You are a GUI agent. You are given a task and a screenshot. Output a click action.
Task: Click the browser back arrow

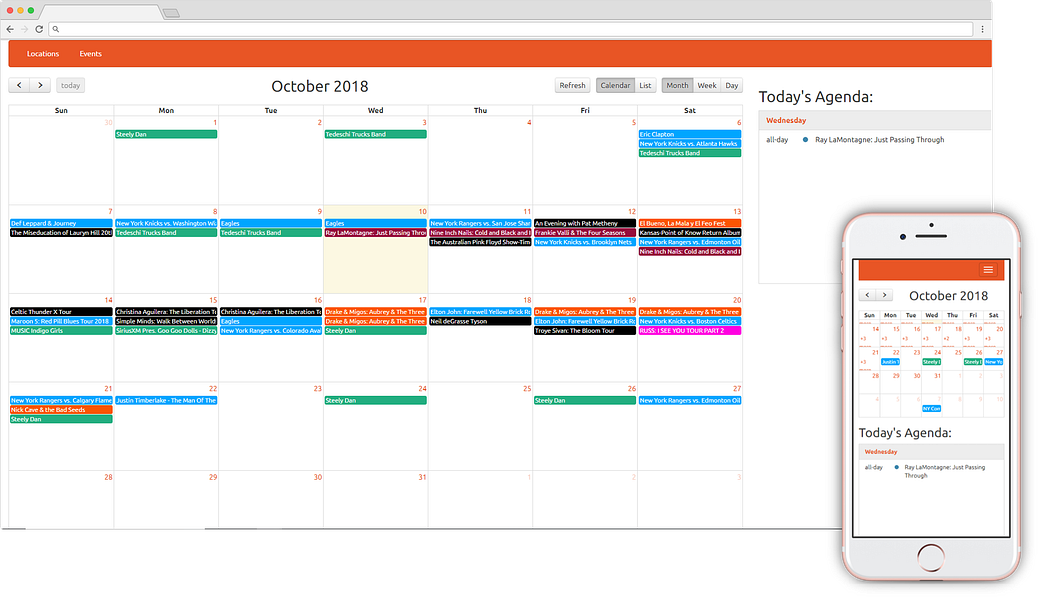click(10, 29)
